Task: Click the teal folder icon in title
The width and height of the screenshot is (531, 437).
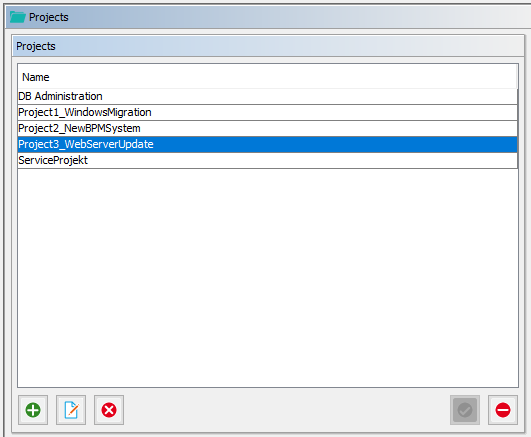Action: [18, 17]
